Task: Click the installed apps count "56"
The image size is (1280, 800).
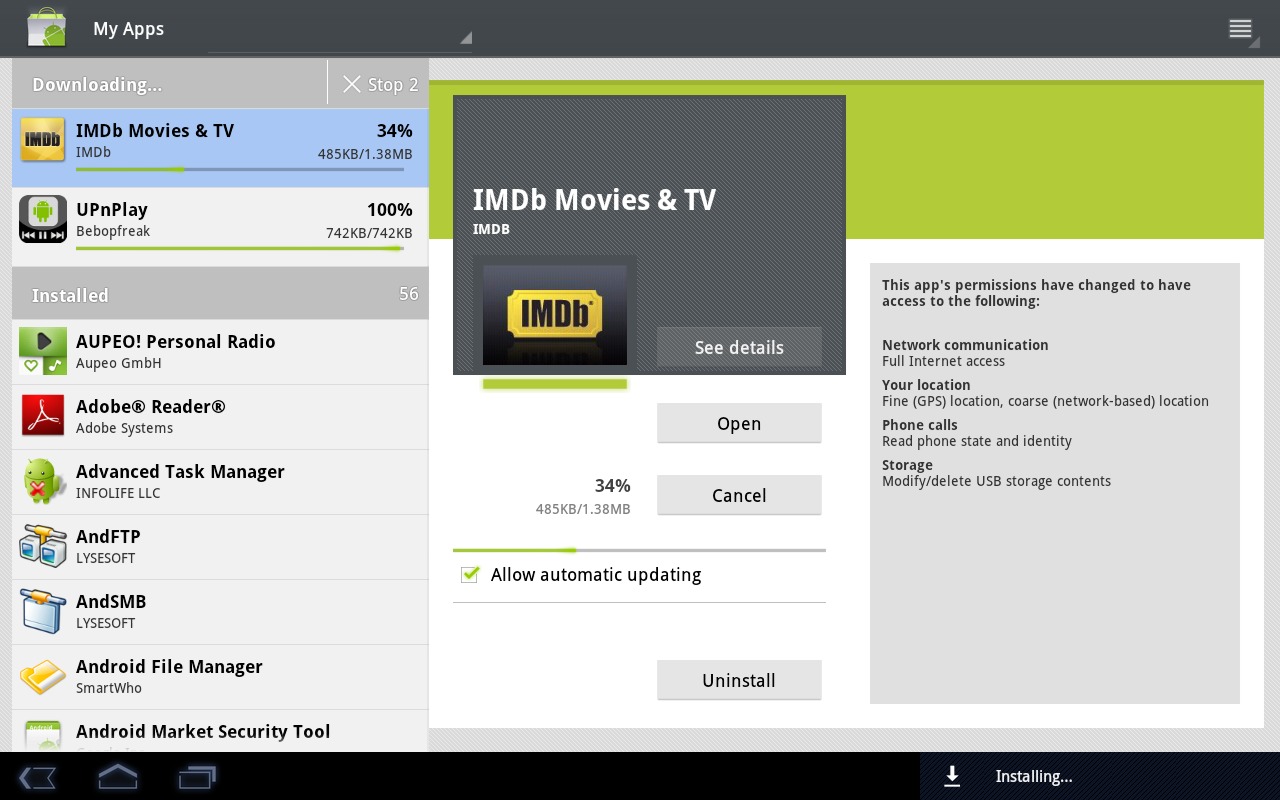Action: (408, 294)
